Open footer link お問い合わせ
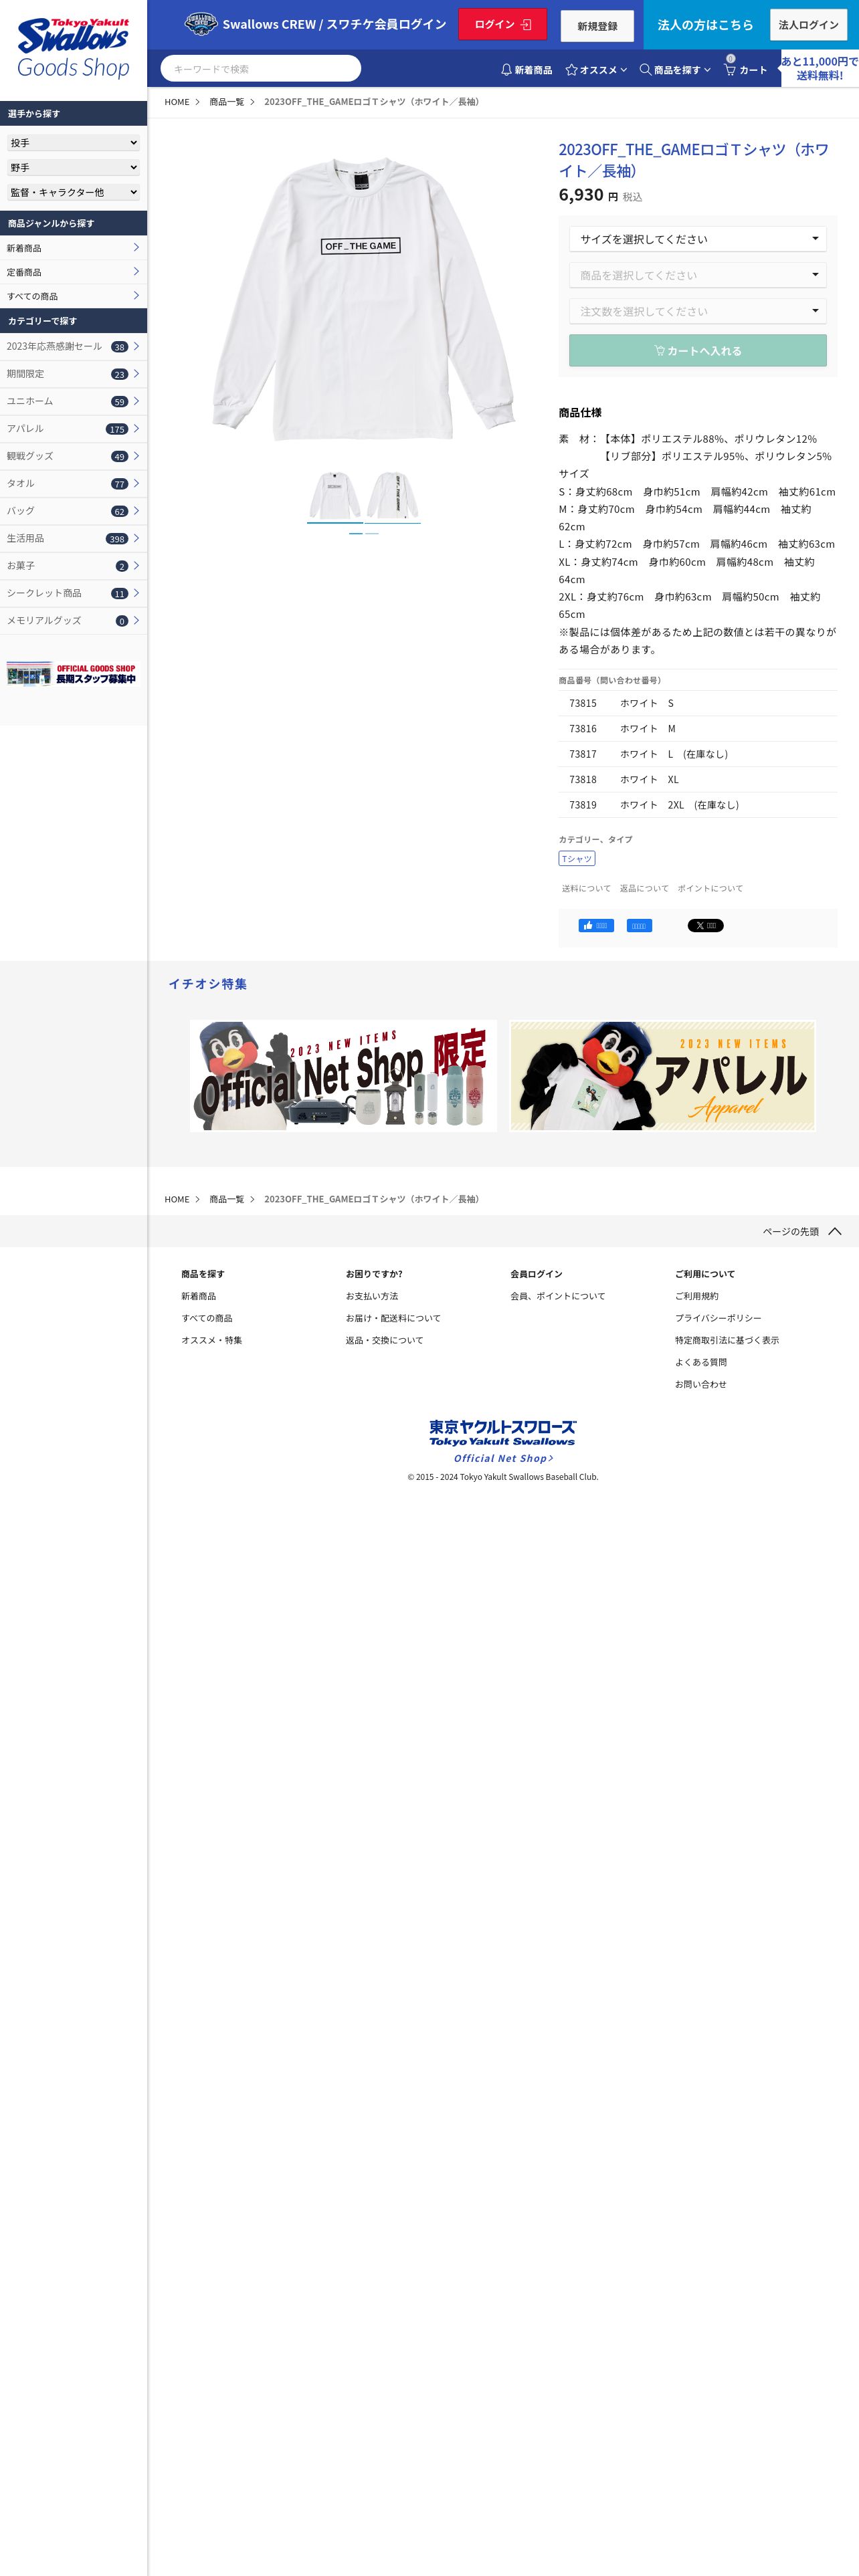The height and width of the screenshot is (2576, 859). tap(701, 1384)
